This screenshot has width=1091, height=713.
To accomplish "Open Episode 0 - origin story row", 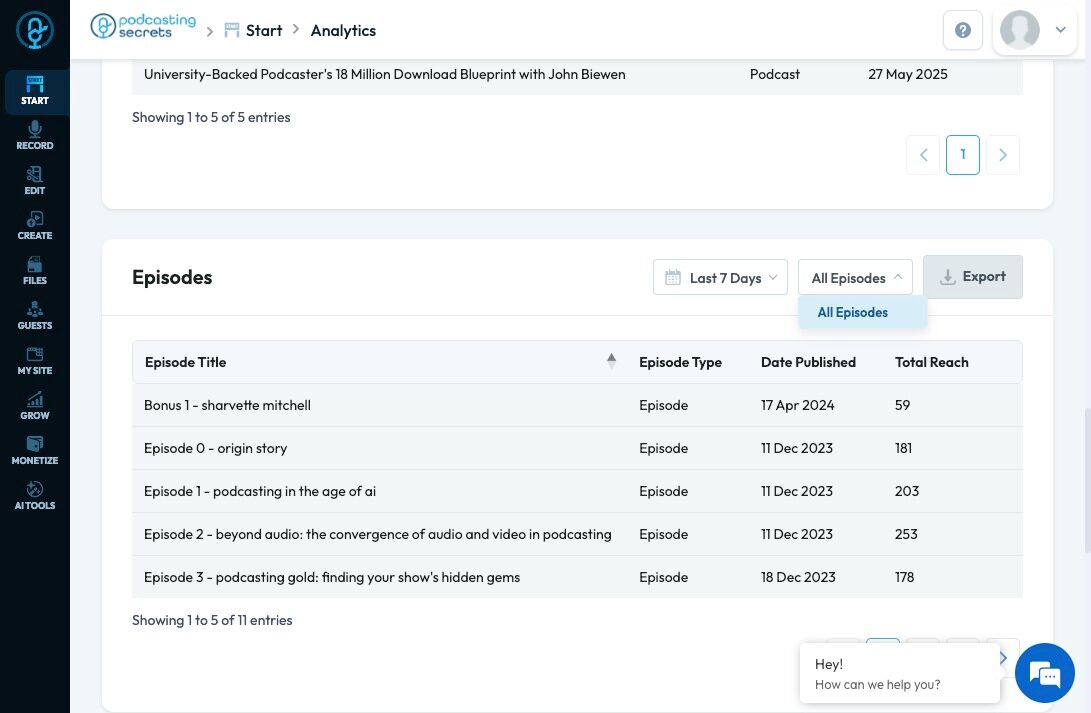I will pos(216,448).
